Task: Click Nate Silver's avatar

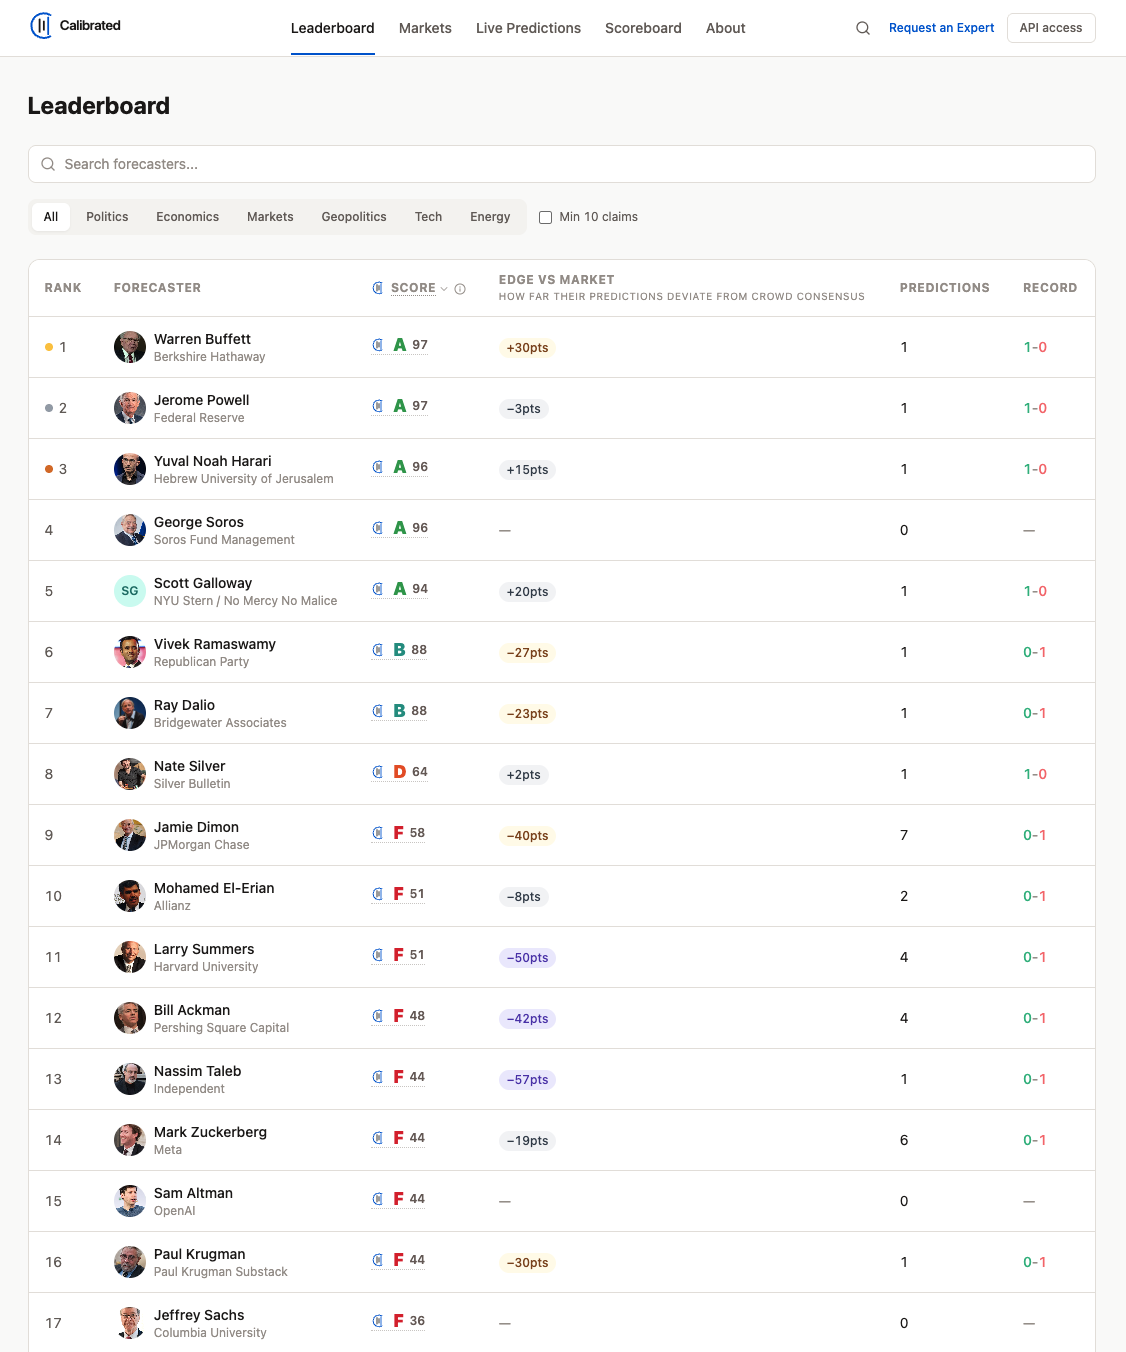Action: point(130,774)
